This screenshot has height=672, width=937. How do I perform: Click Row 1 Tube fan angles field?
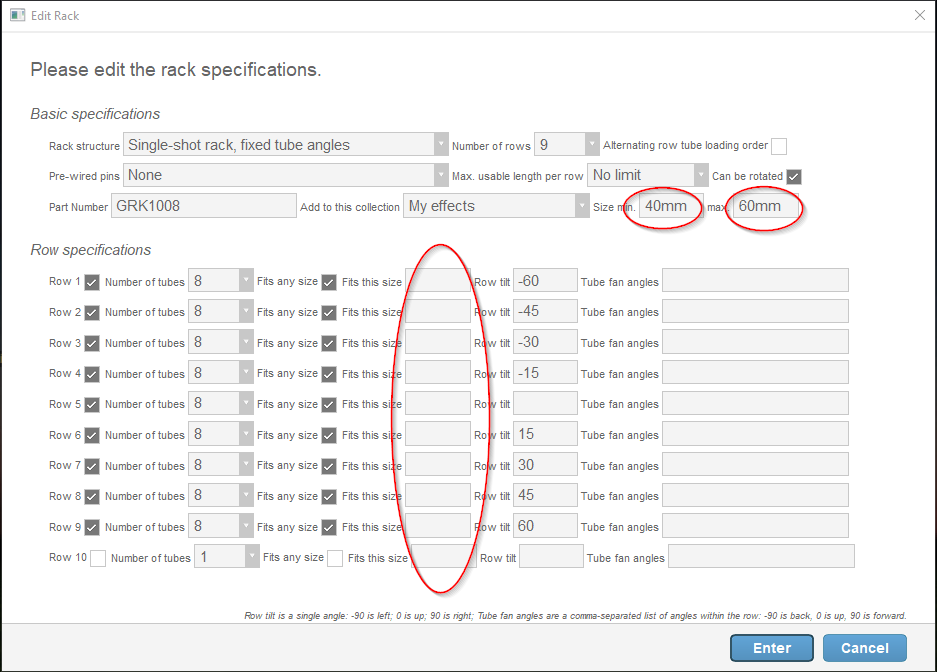tap(755, 282)
